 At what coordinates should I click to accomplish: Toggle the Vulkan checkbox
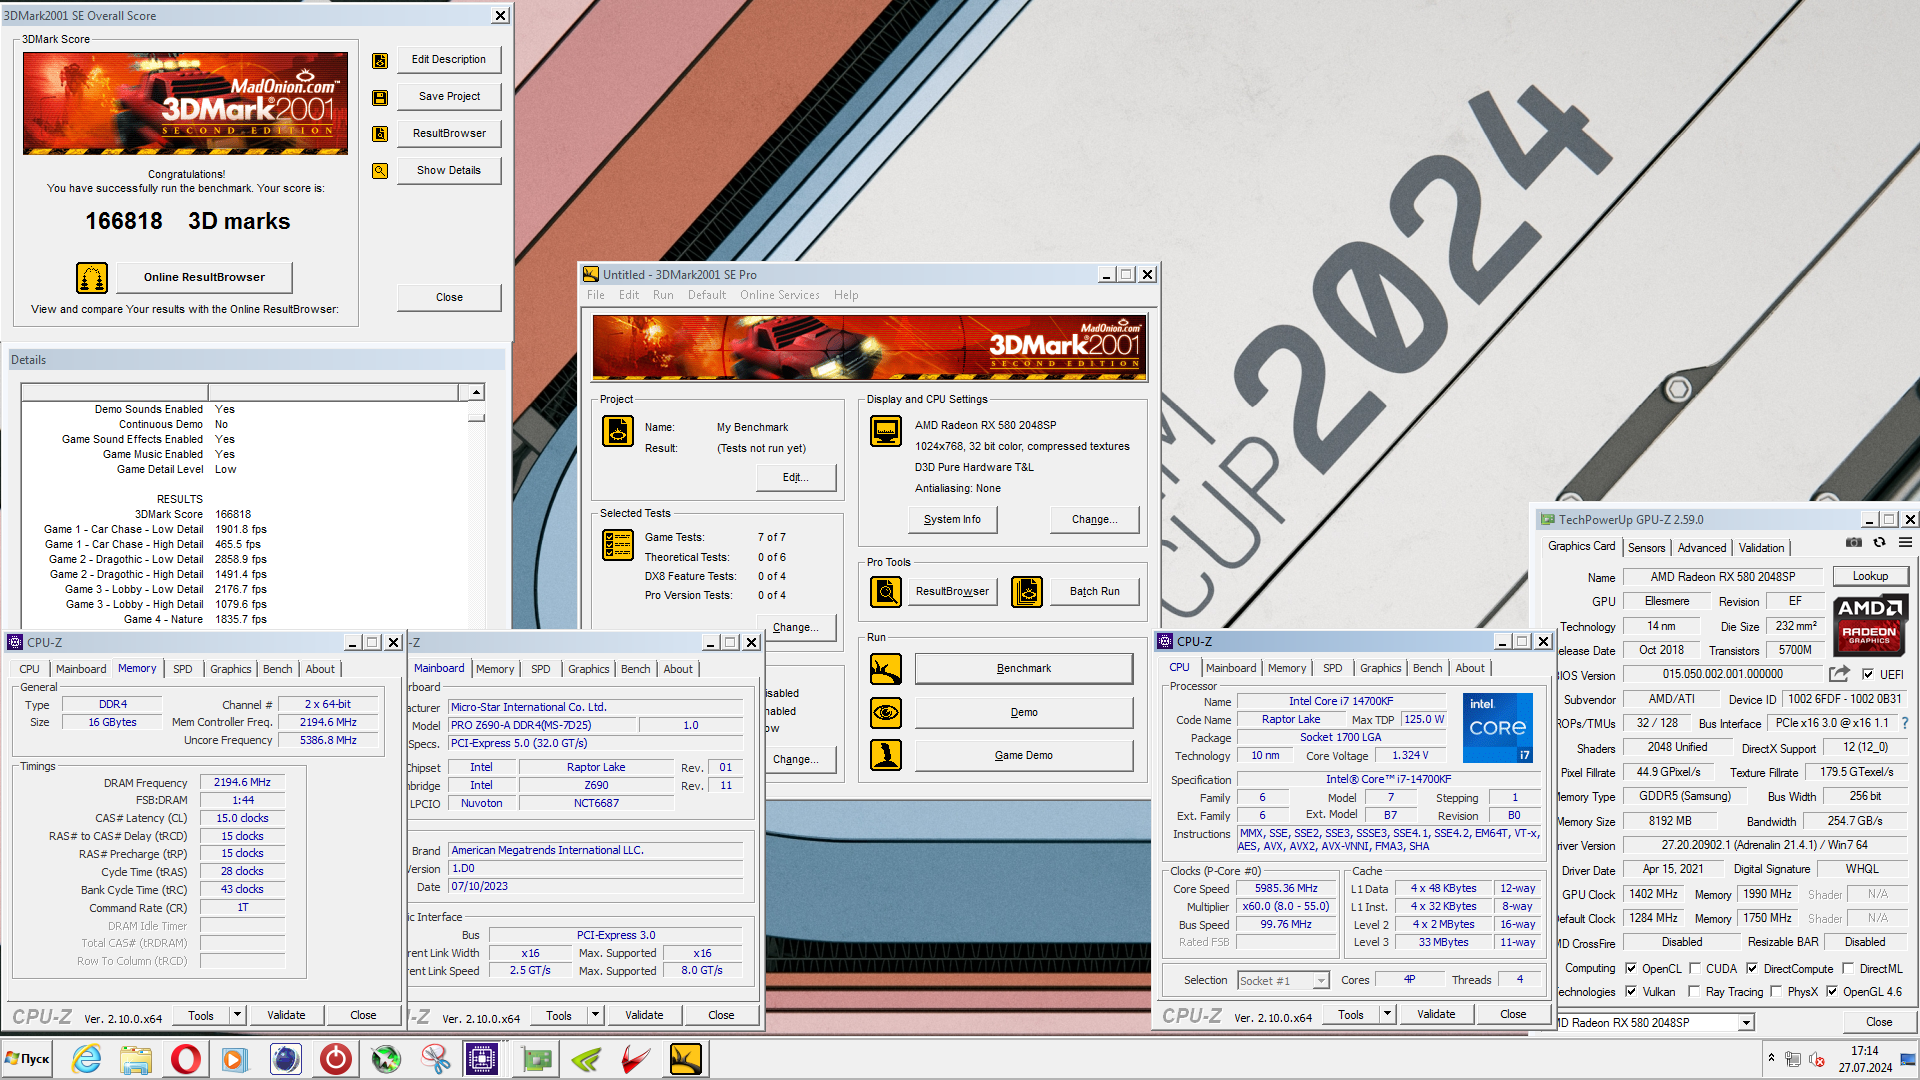[1631, 992]
